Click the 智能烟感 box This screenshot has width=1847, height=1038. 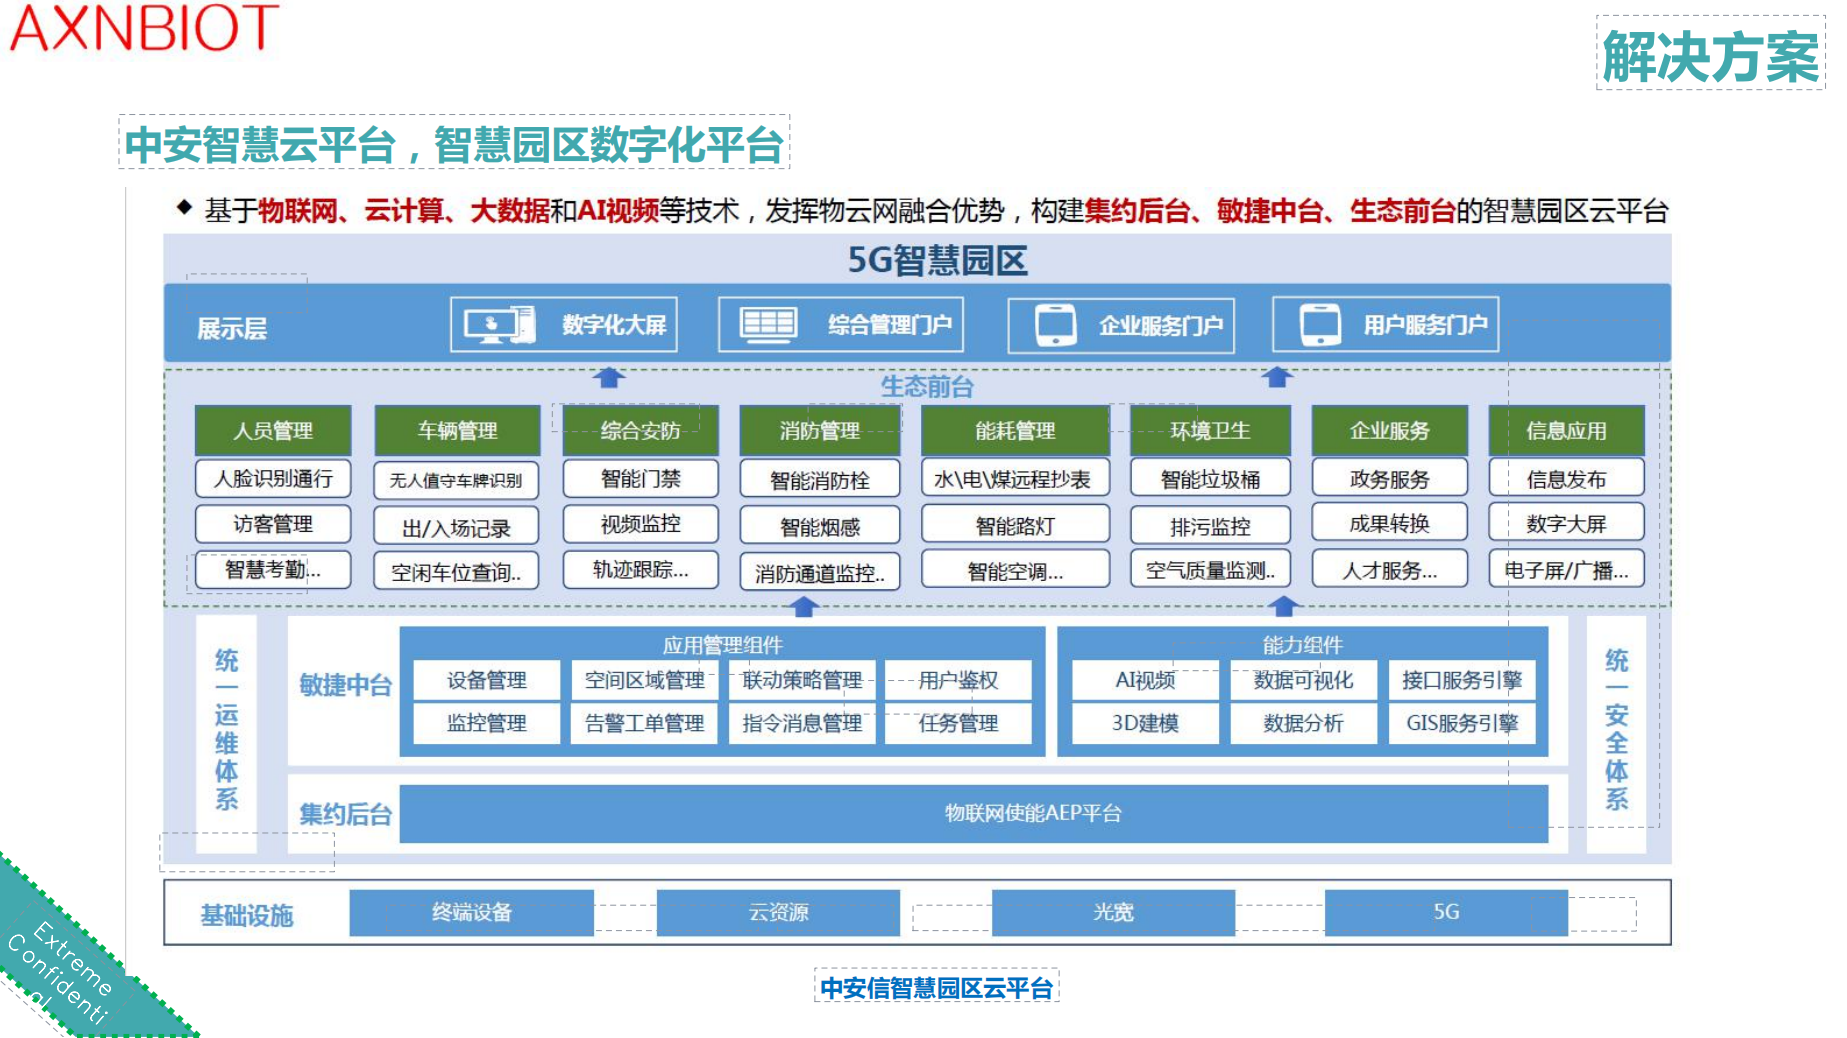point(819,526)
